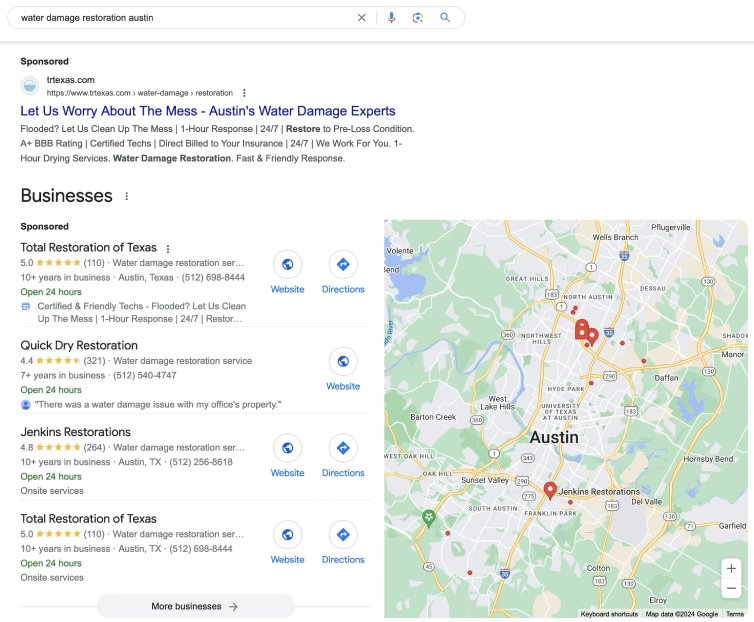The image size is (754, 622).
Task: Open options menu for trtexas.com ad
Action: 244,93
